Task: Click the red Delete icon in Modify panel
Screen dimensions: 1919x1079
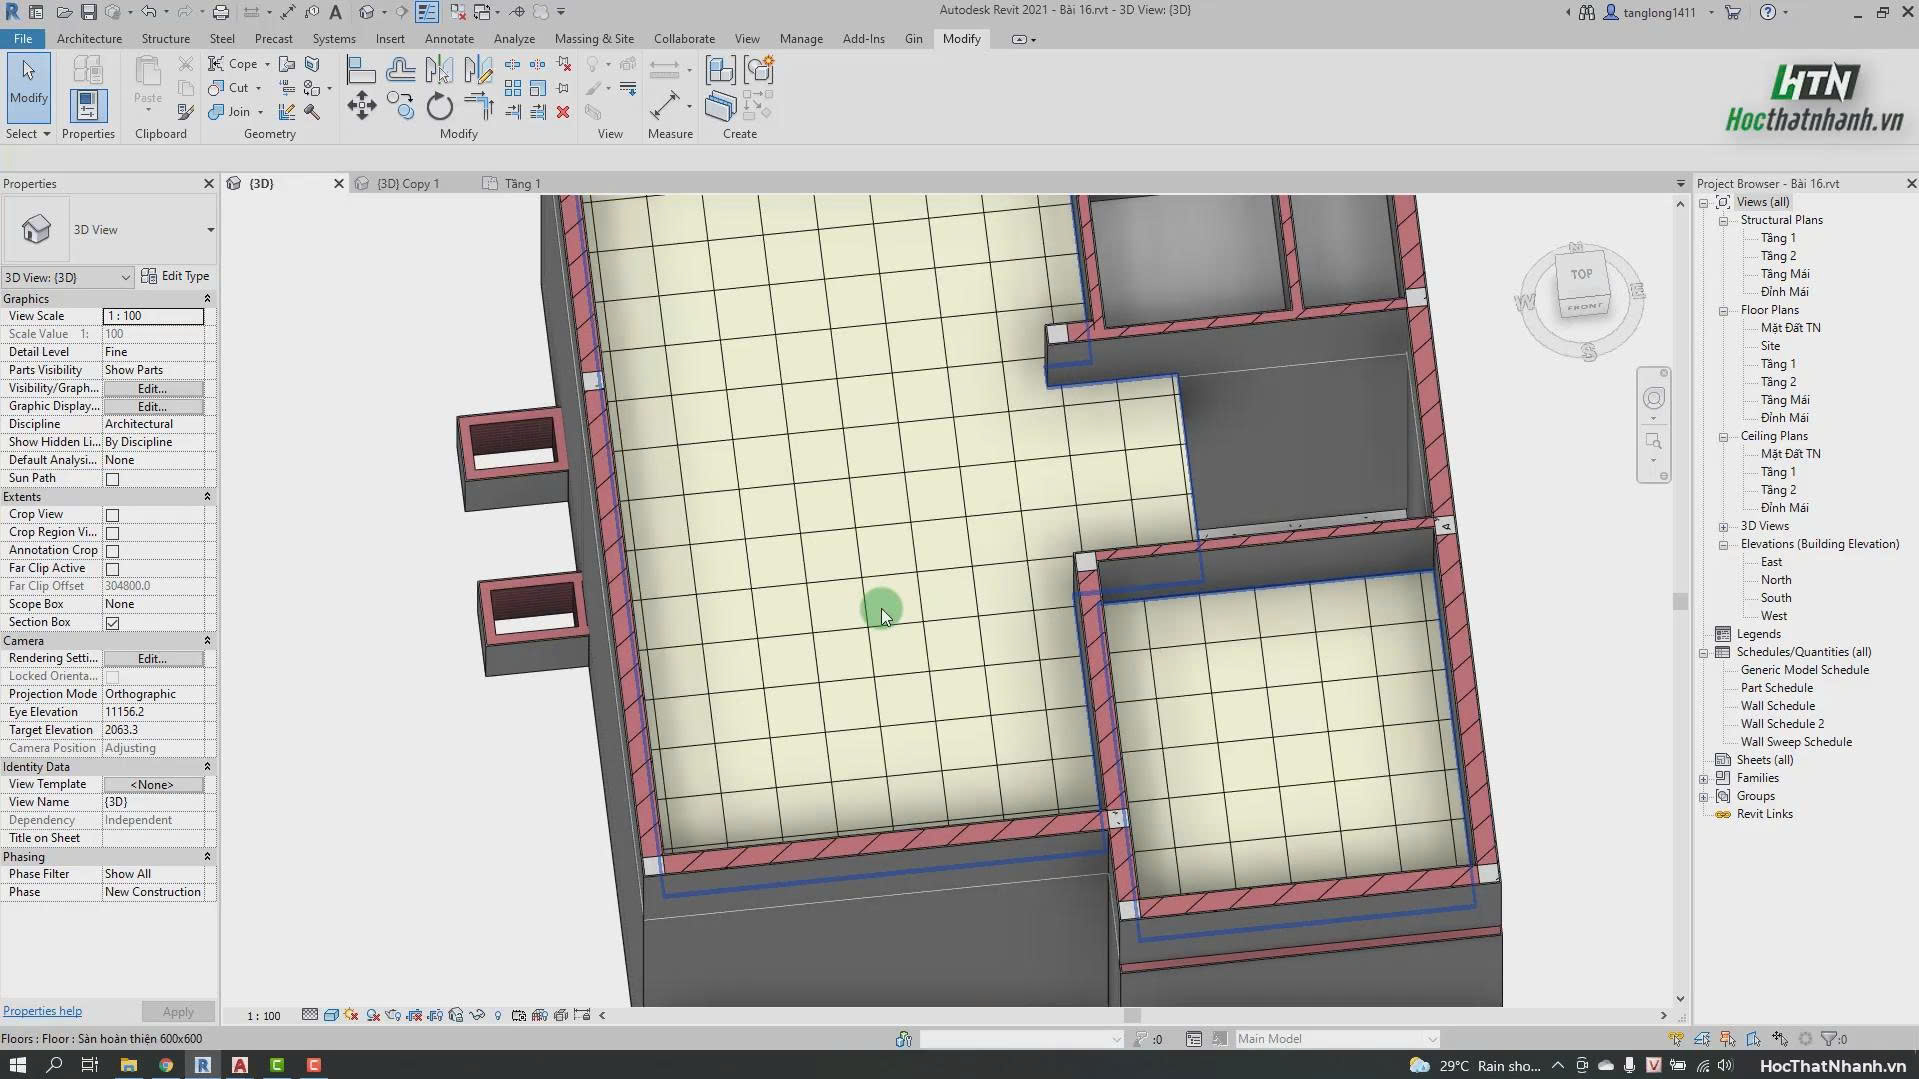Action: (563, 112)
